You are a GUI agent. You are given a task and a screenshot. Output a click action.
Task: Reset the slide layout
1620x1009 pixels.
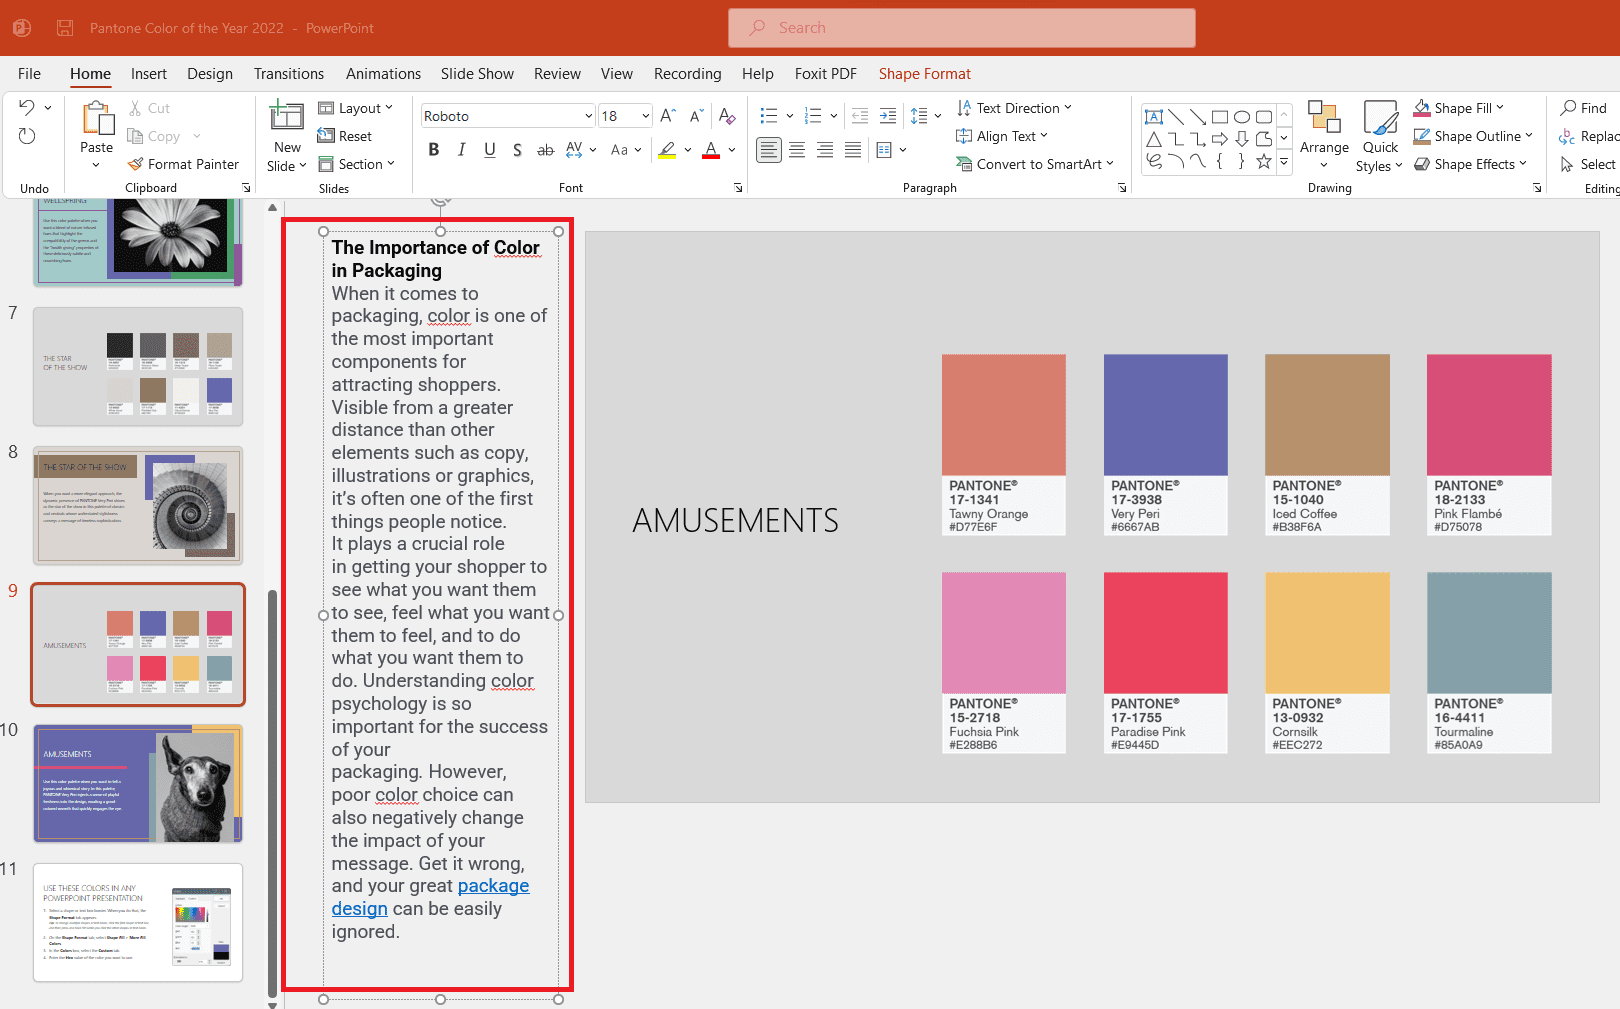click(x=345, y=136)
